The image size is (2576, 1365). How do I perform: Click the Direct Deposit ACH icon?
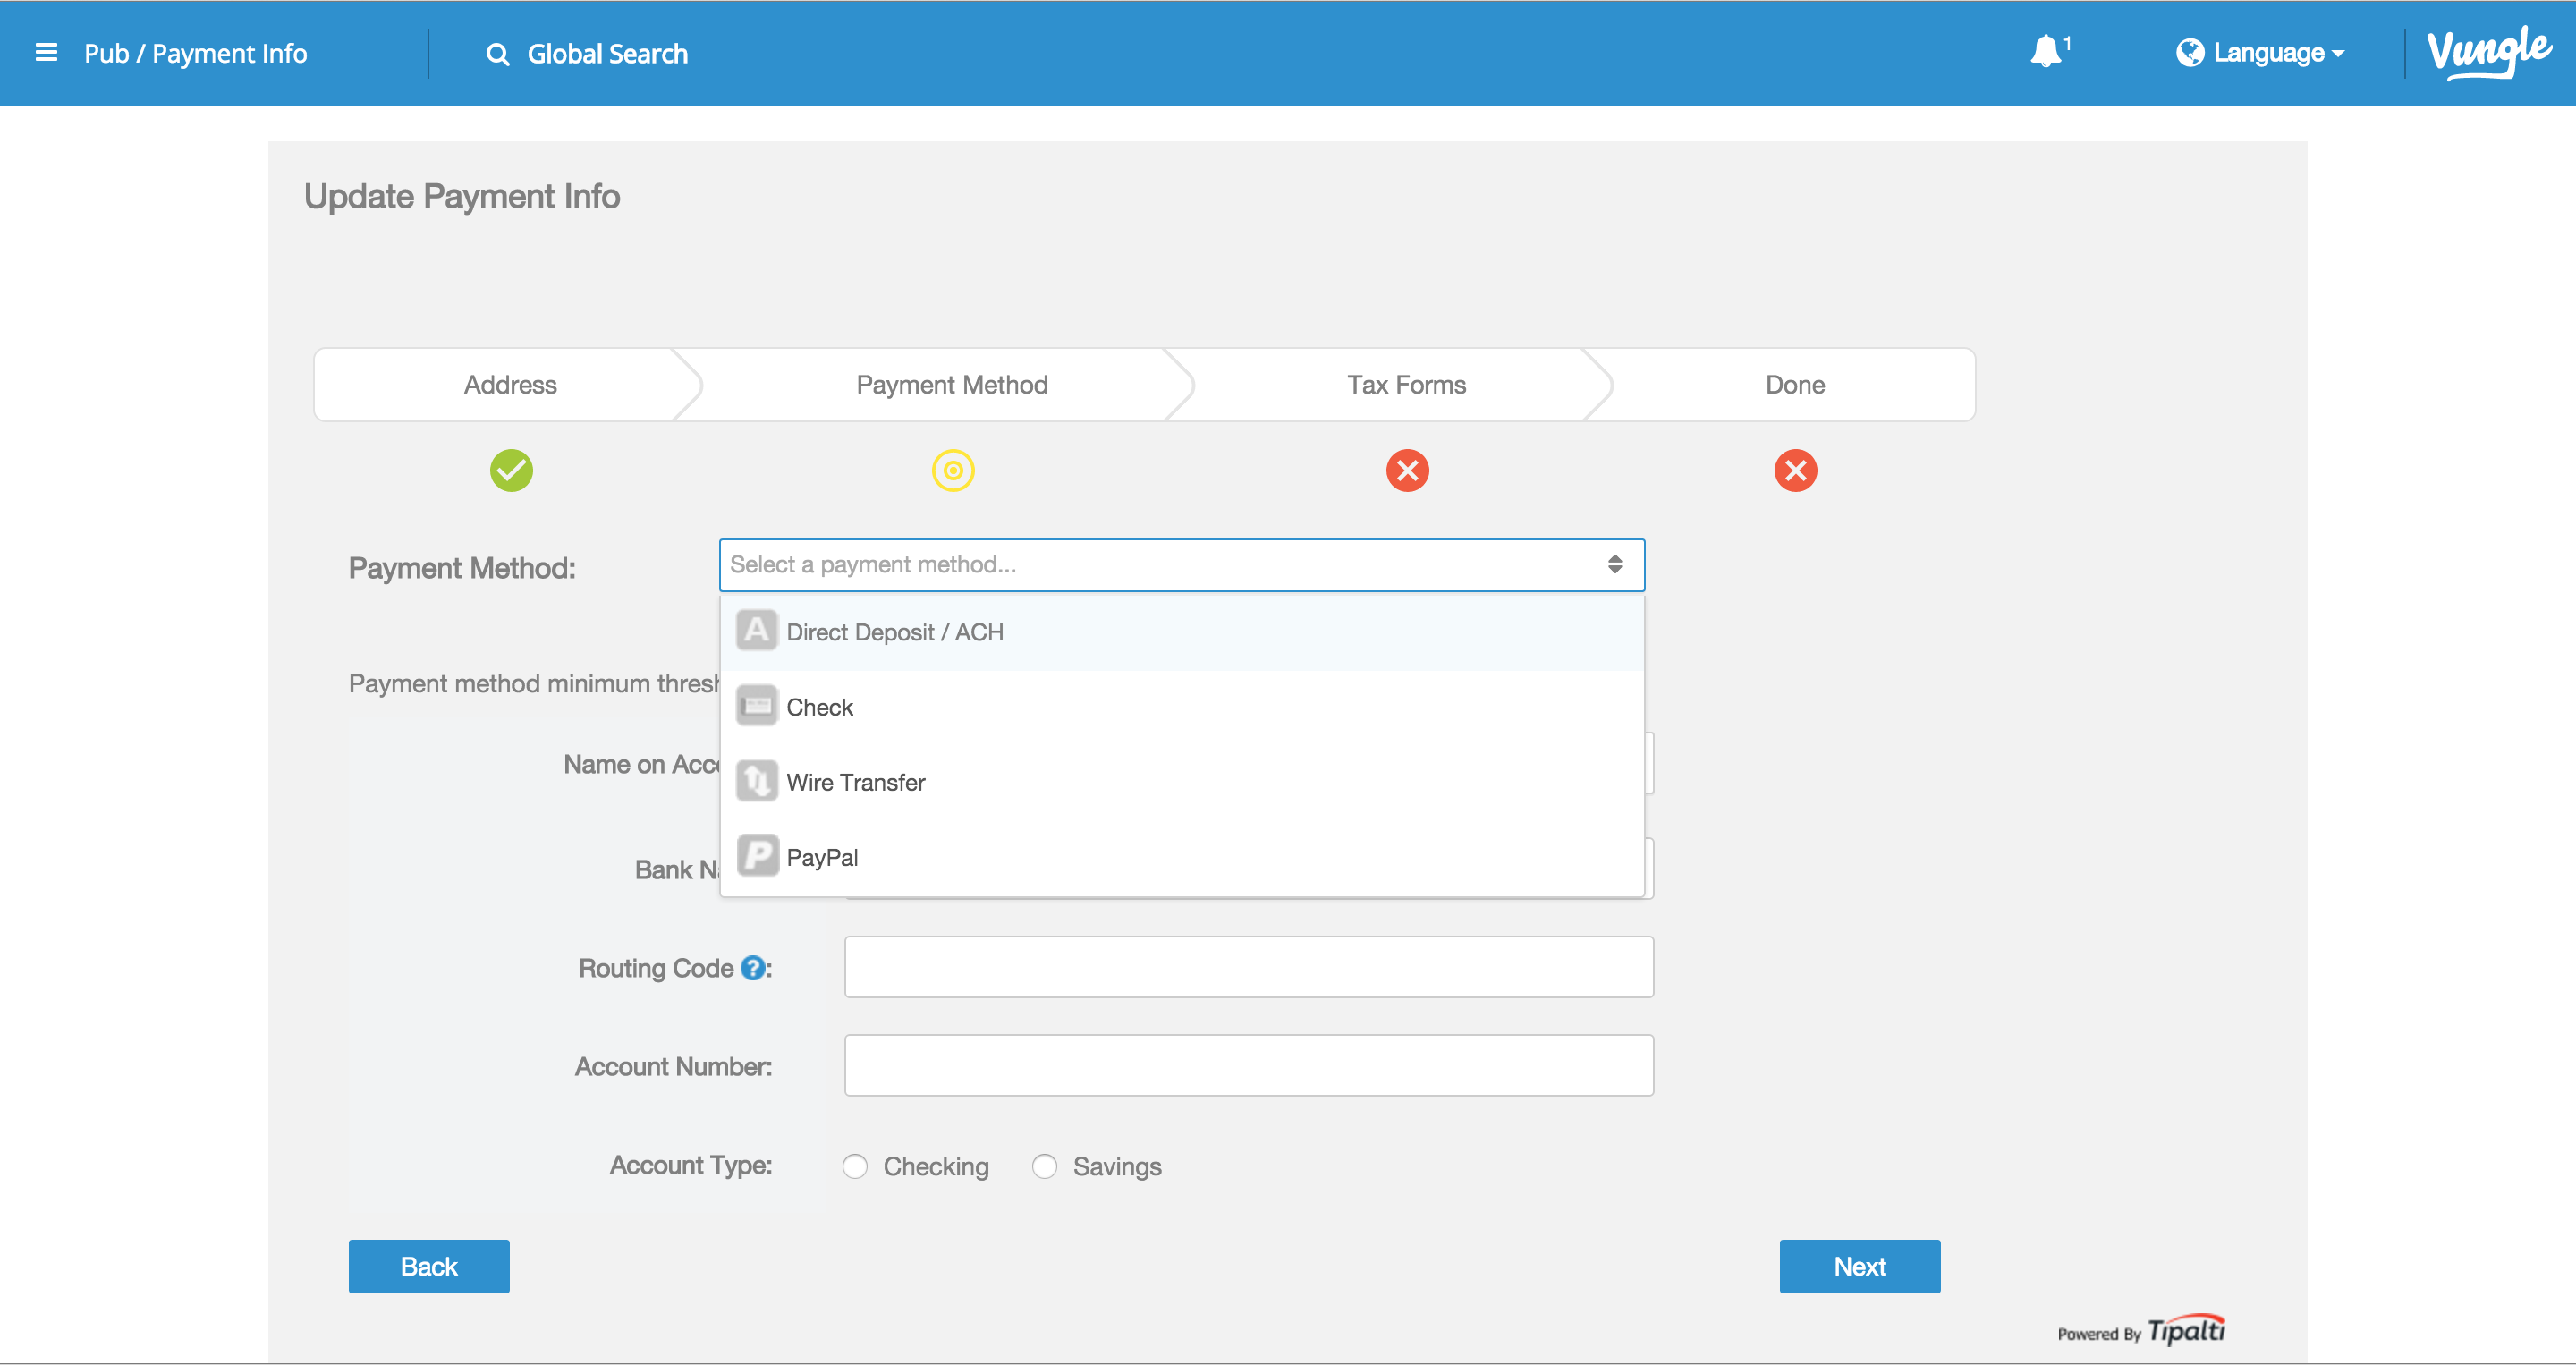coord(757,631)
